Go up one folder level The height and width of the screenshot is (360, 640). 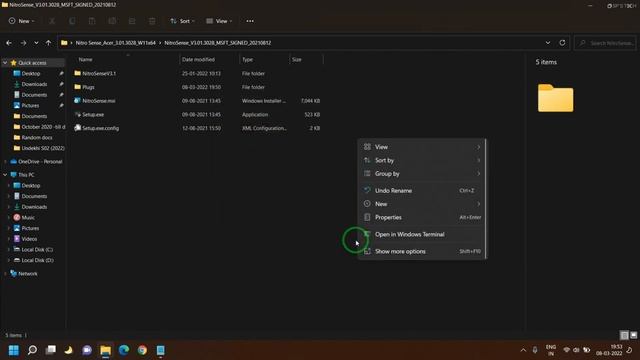[48, 43]
